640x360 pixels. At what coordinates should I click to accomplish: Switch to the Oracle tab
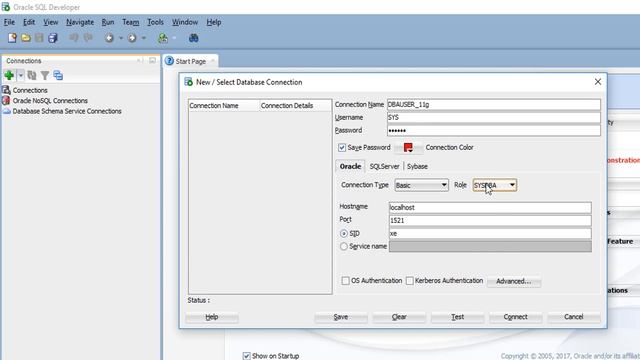350,166
